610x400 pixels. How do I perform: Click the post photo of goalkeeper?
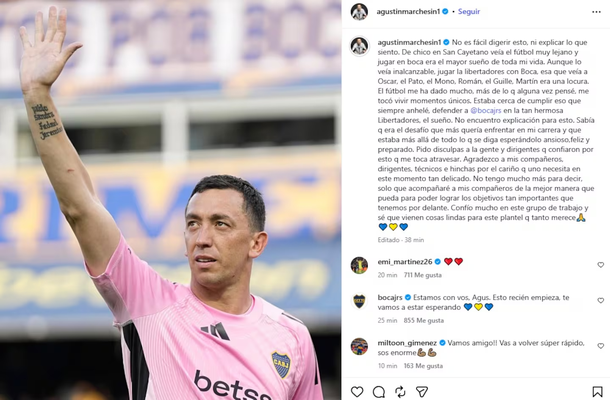coord(171,200)
